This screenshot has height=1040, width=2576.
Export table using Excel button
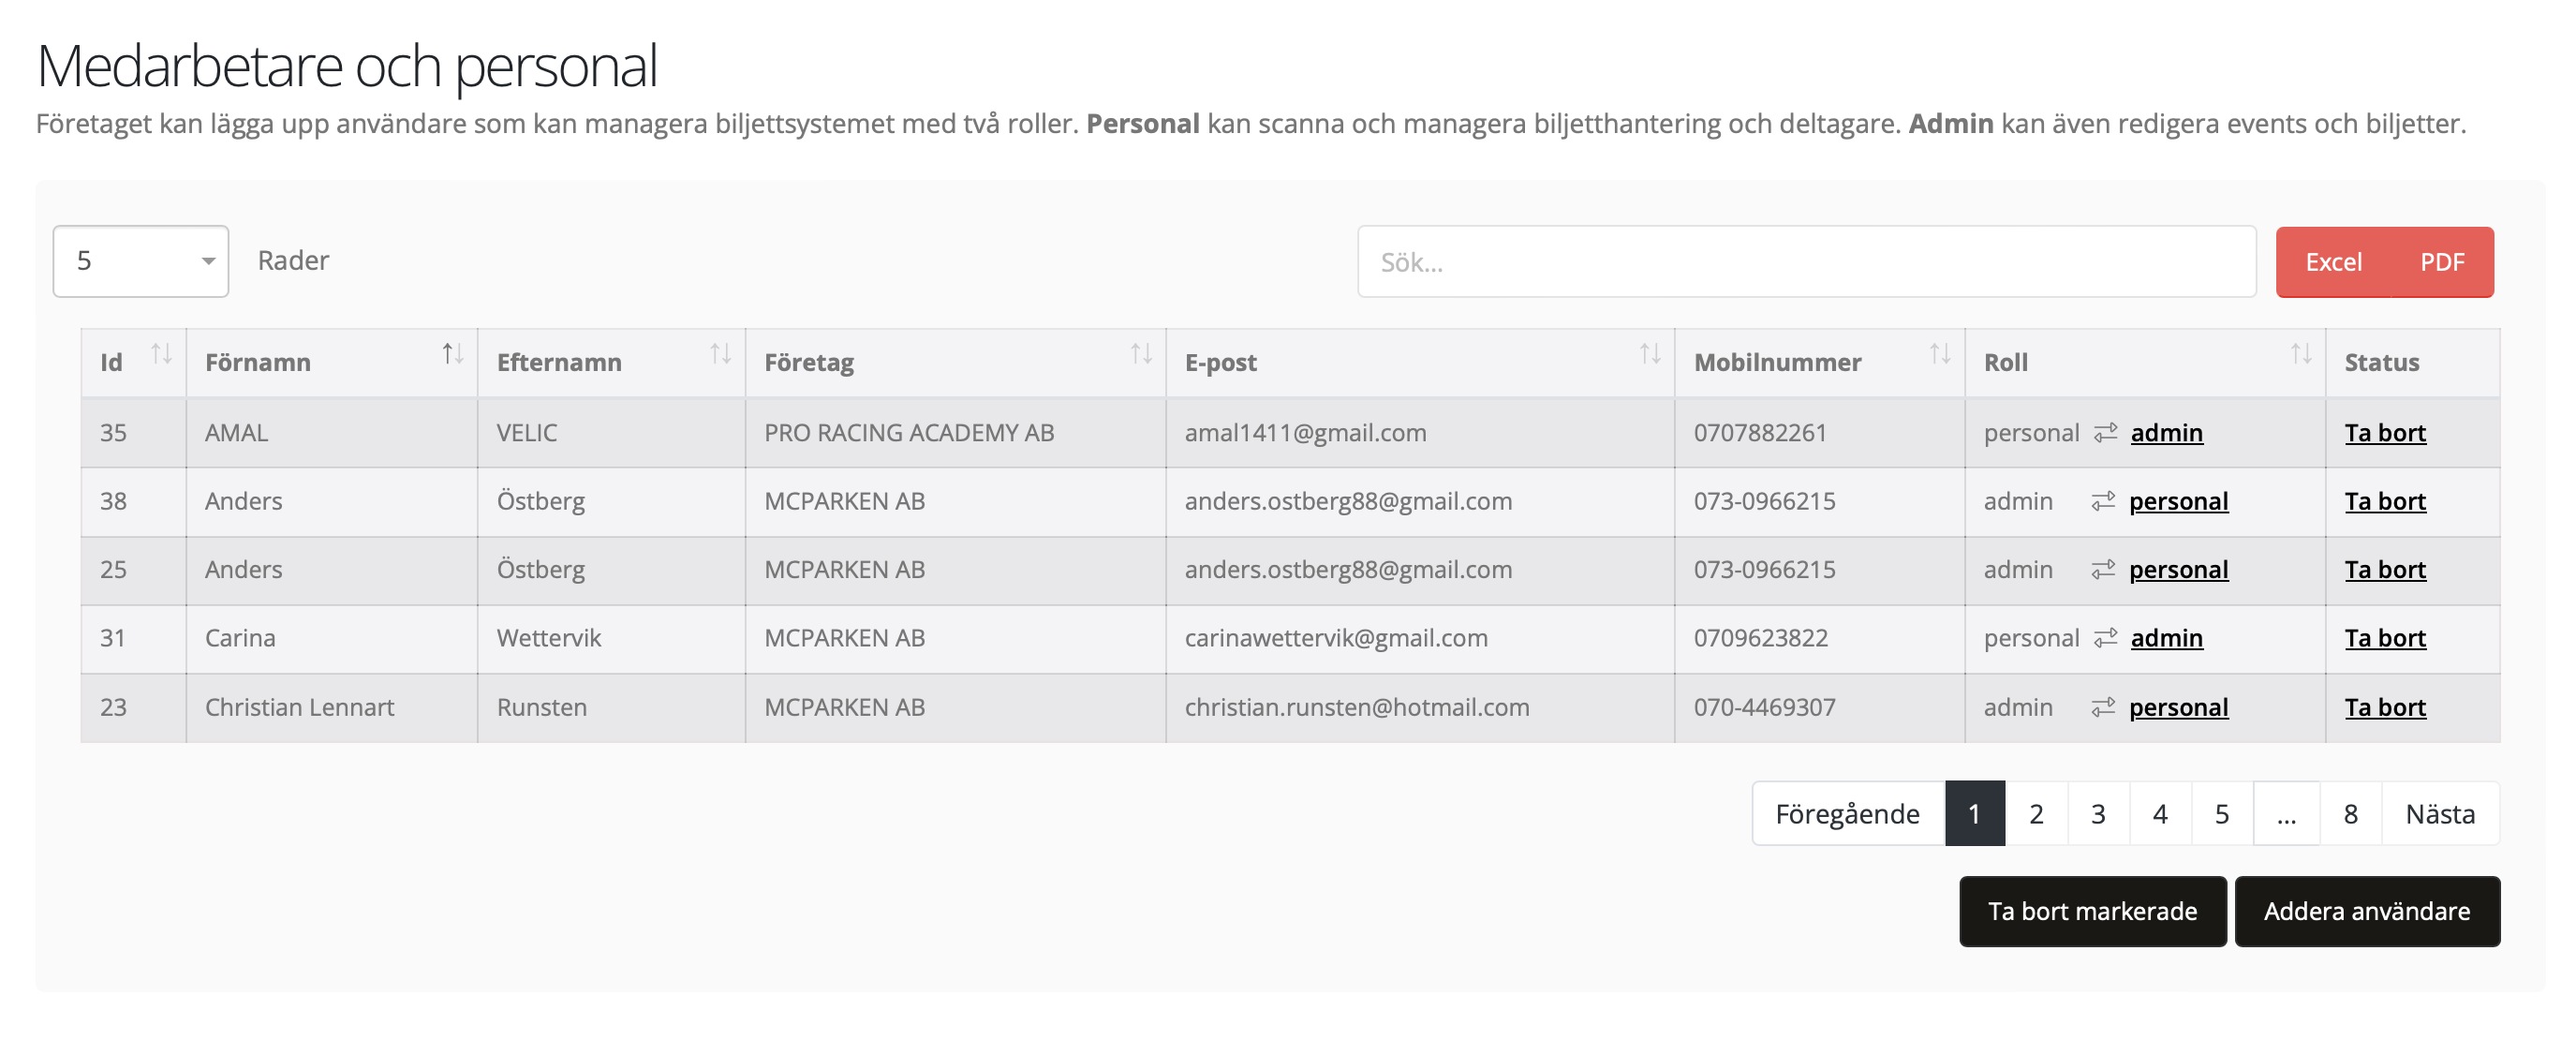tap(2333, 262)
